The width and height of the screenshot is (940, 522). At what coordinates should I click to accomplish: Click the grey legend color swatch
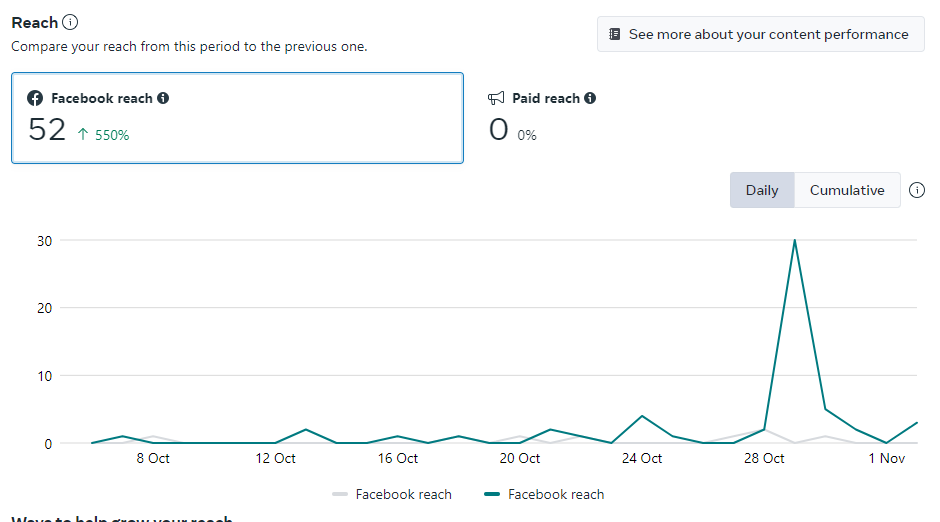[339, 494]
